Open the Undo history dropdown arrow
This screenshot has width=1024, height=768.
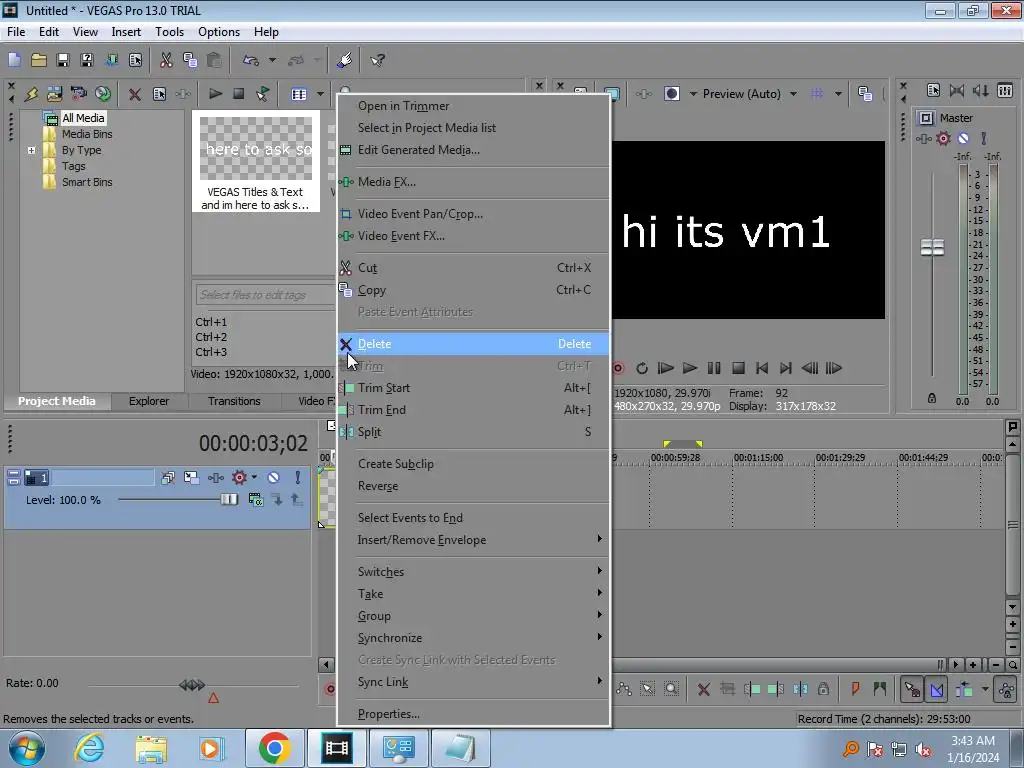click(x=272, y=60)
